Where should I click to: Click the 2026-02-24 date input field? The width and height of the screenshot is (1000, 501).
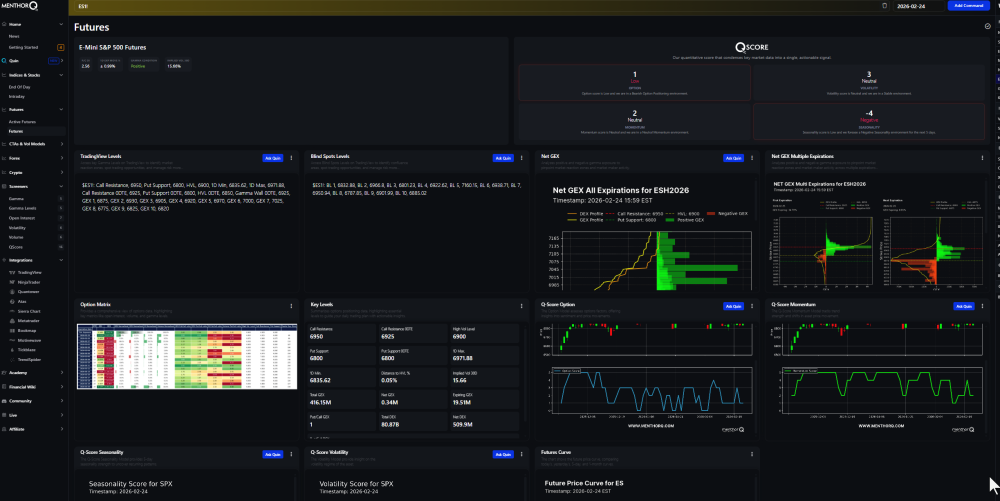(x=914, y=6)
